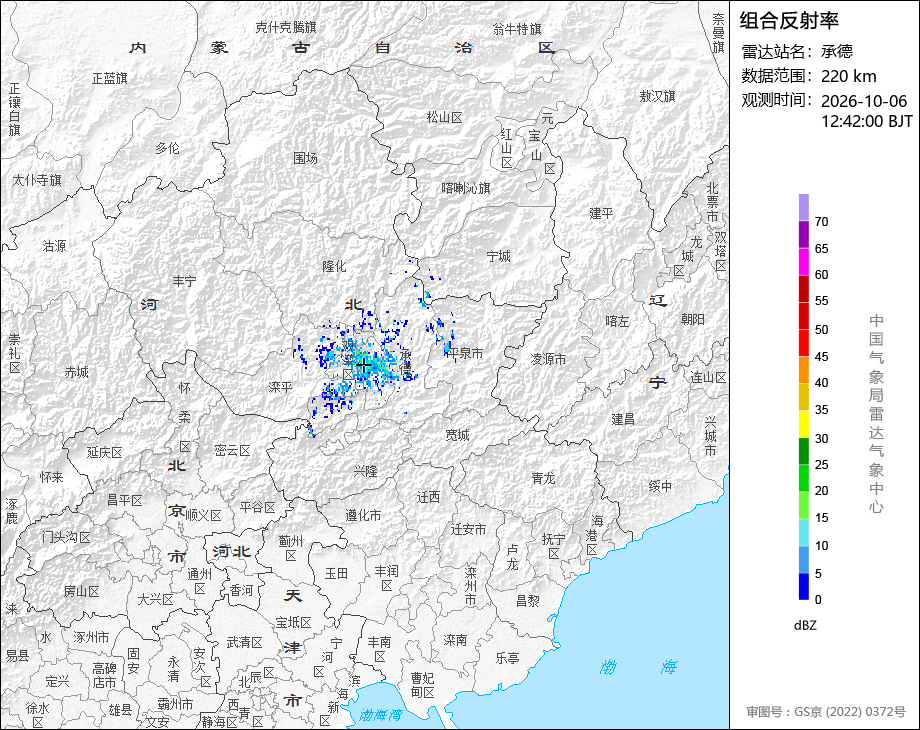
Task: Click the 渤海湾 bay label
Action: pyautogui.click(x=381, y=715)
